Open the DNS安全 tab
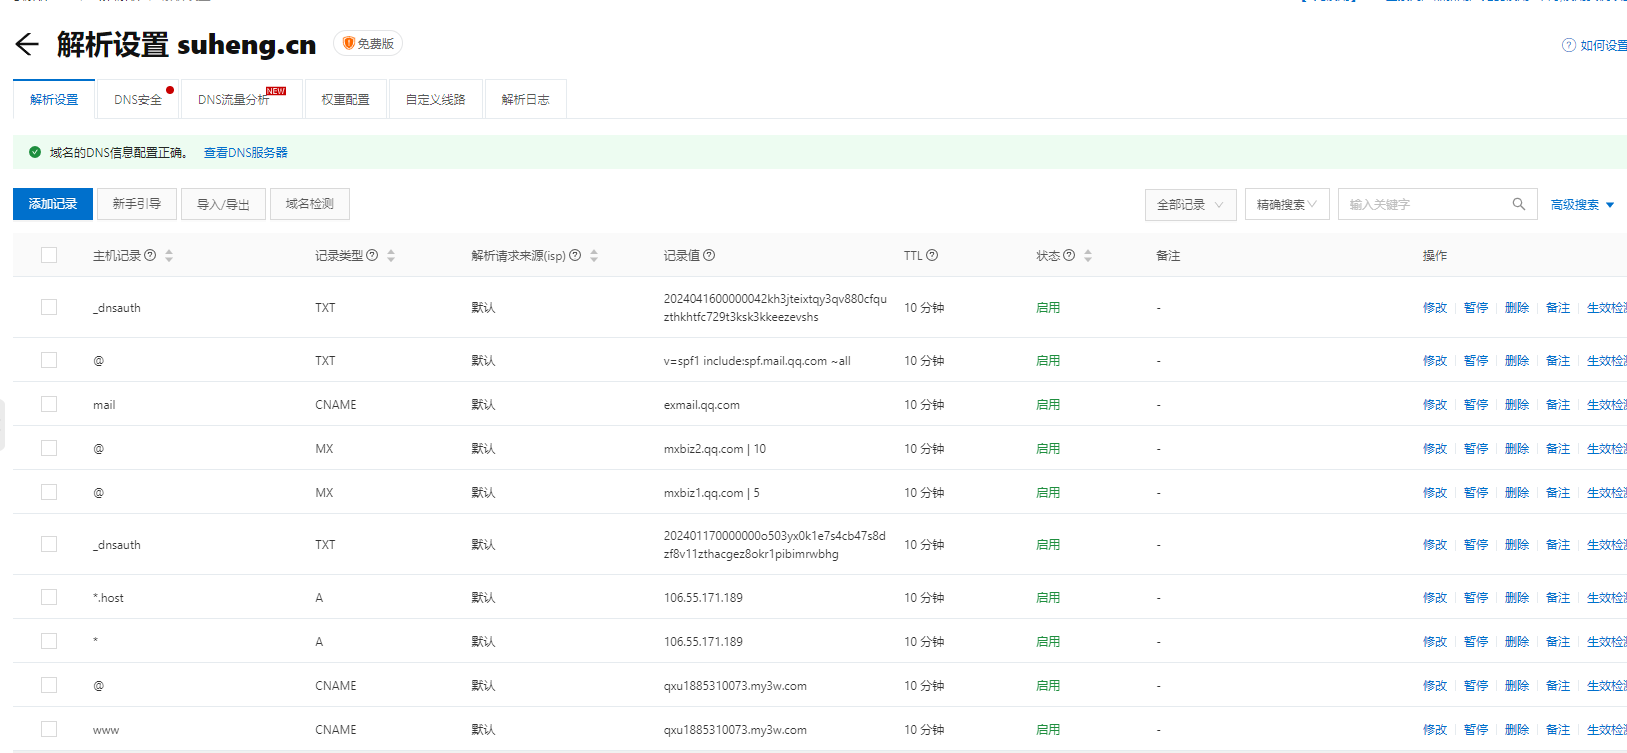1627x753 pixels. 138,99
